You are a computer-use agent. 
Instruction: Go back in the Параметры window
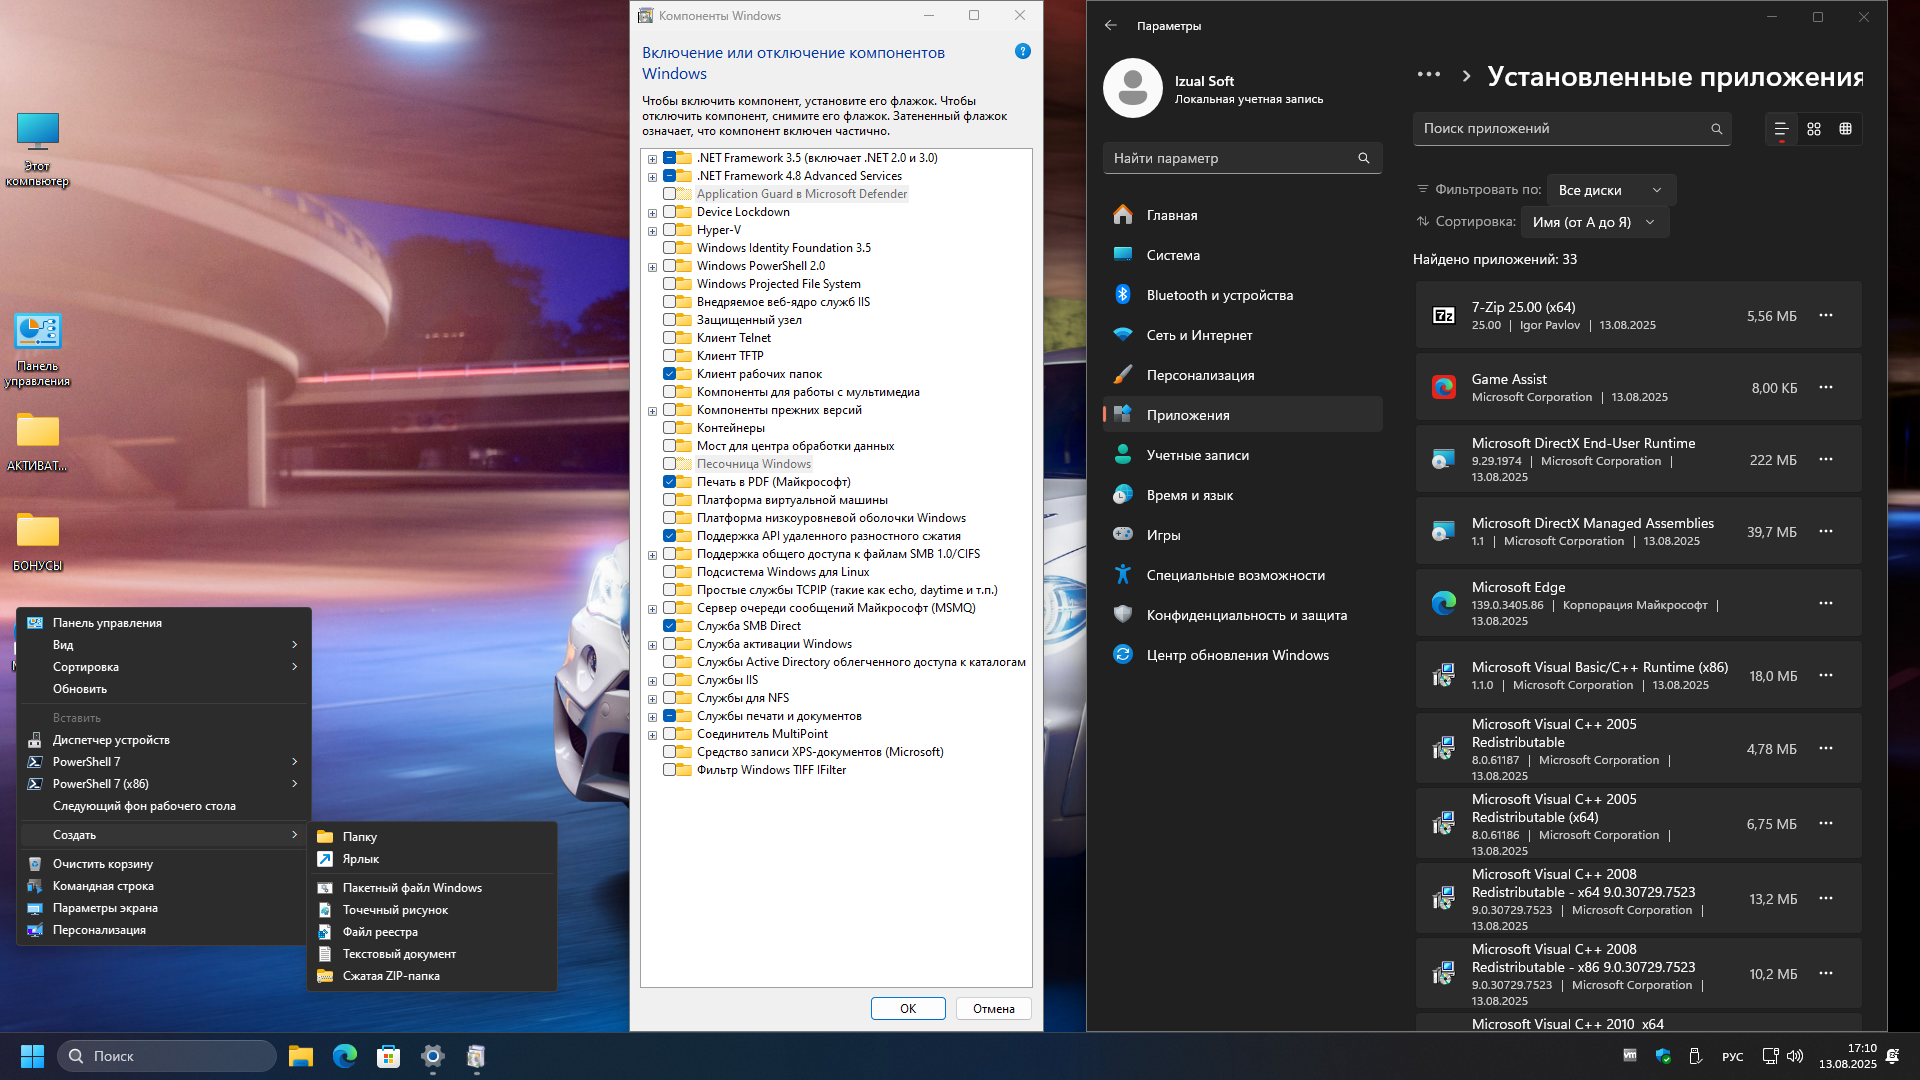click(x=1111, y=25)
